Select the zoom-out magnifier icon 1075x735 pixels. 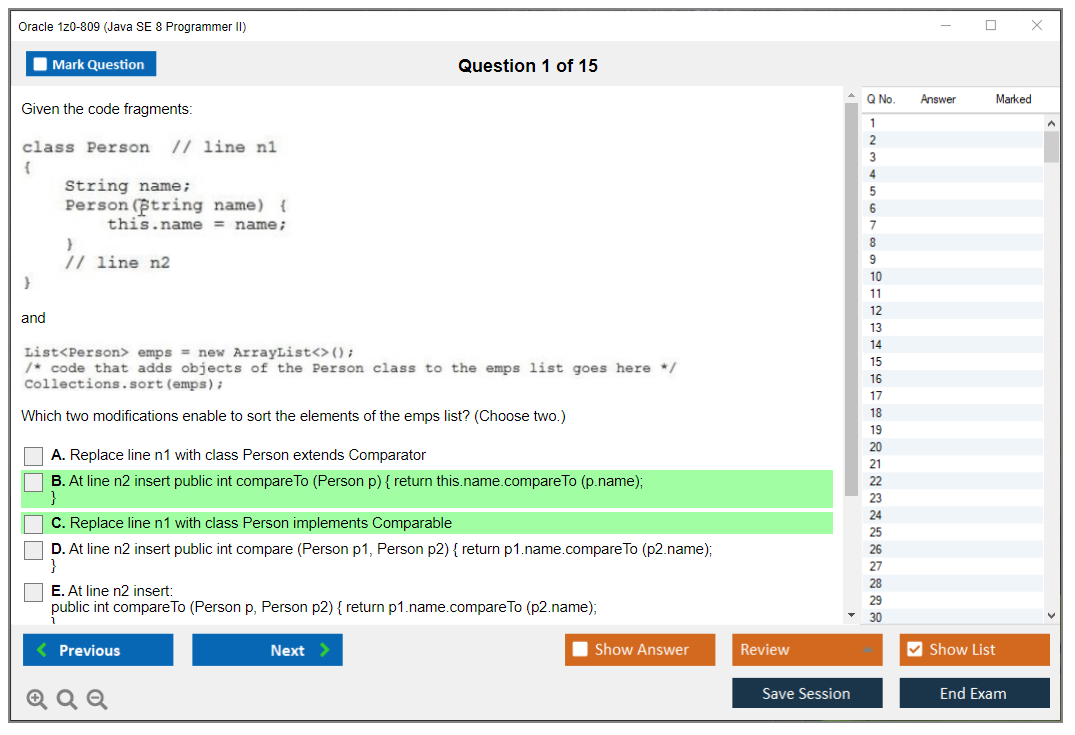97,699
